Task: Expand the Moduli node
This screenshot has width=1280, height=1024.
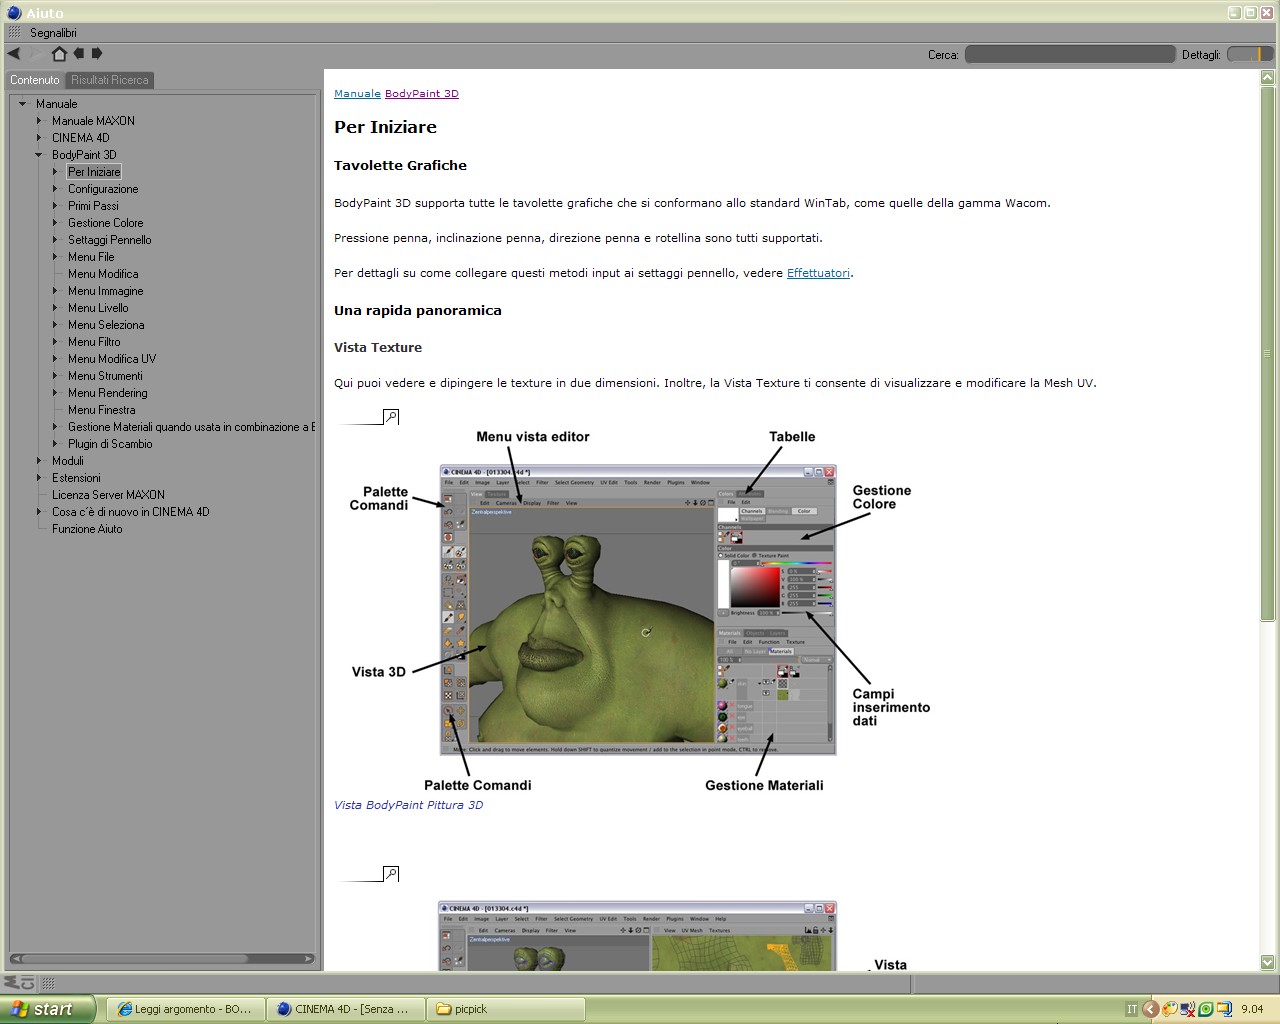Action: pos(39,461)
